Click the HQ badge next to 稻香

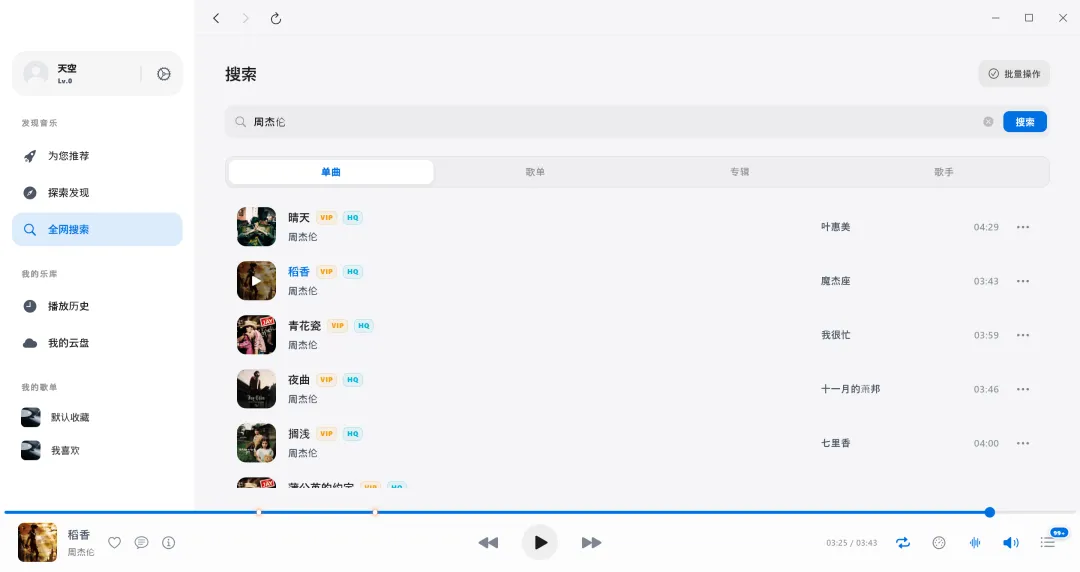click(353, 272)
